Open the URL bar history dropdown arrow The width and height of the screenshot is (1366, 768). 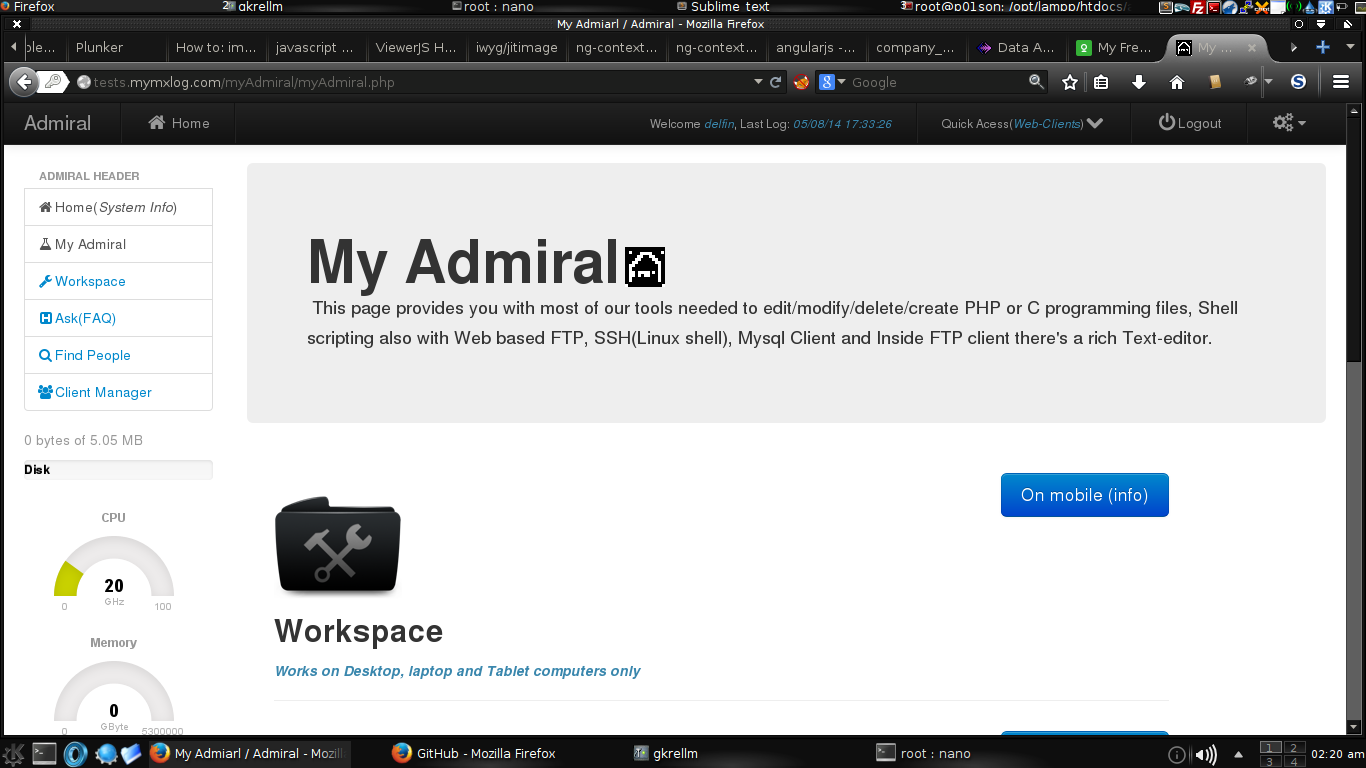pyautogui.click(x=758, y=82)
